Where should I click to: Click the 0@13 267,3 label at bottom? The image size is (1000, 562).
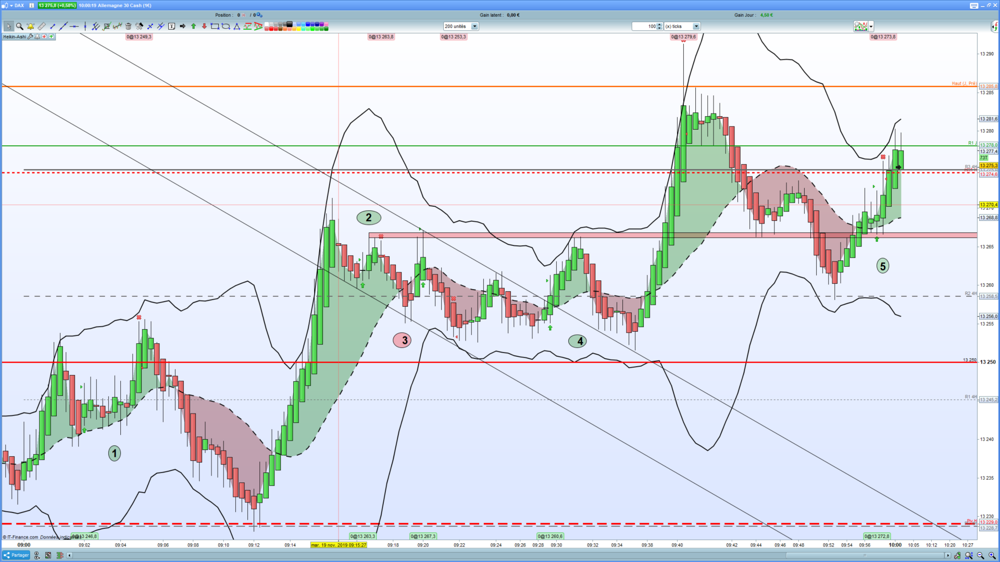click(423, 536)
